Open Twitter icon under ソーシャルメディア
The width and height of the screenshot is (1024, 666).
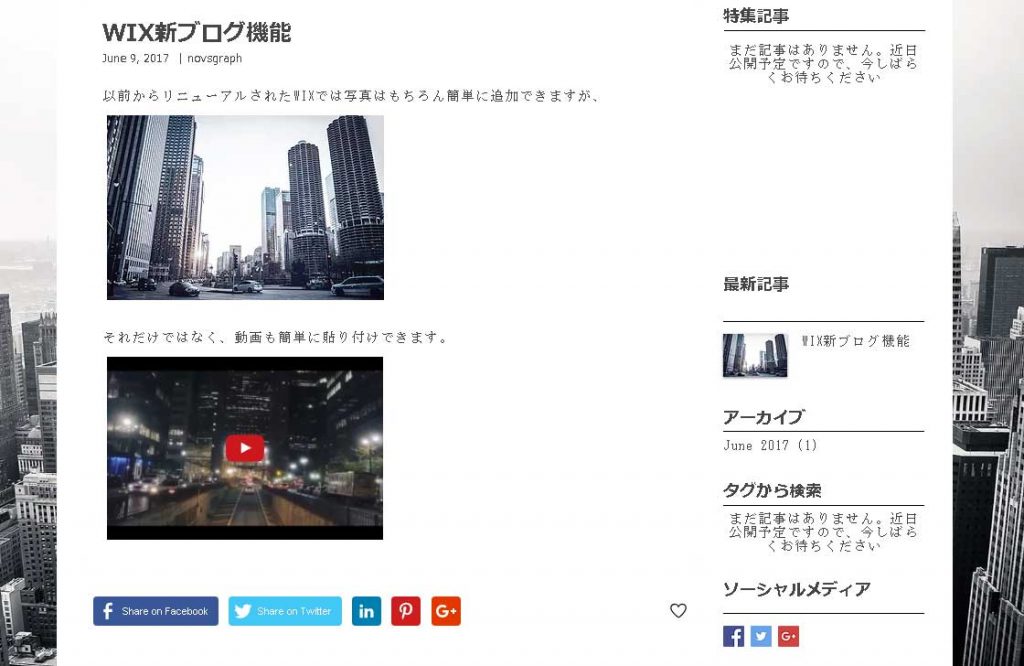point(761,636)
